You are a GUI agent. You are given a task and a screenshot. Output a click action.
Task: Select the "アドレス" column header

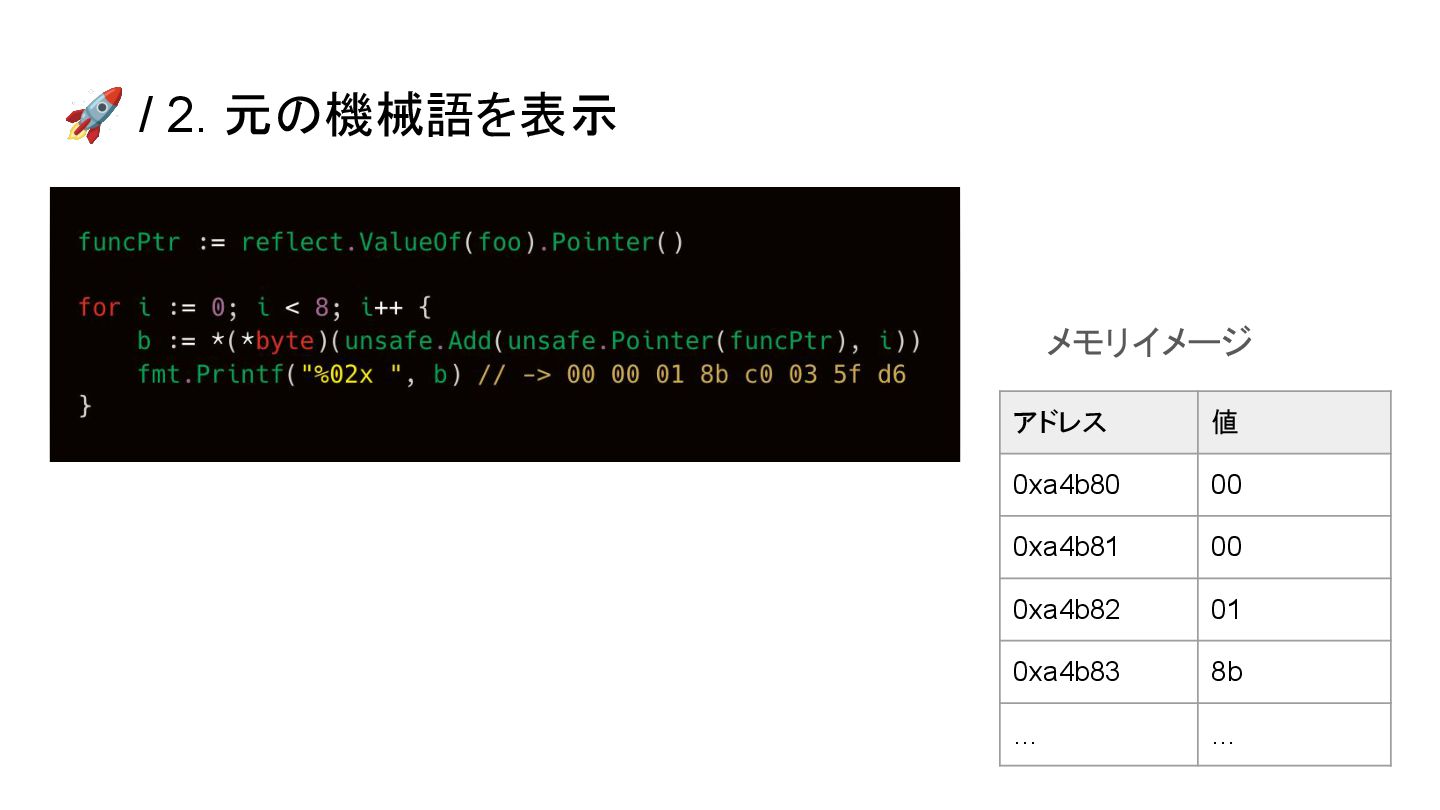[x=1099, y=423]
